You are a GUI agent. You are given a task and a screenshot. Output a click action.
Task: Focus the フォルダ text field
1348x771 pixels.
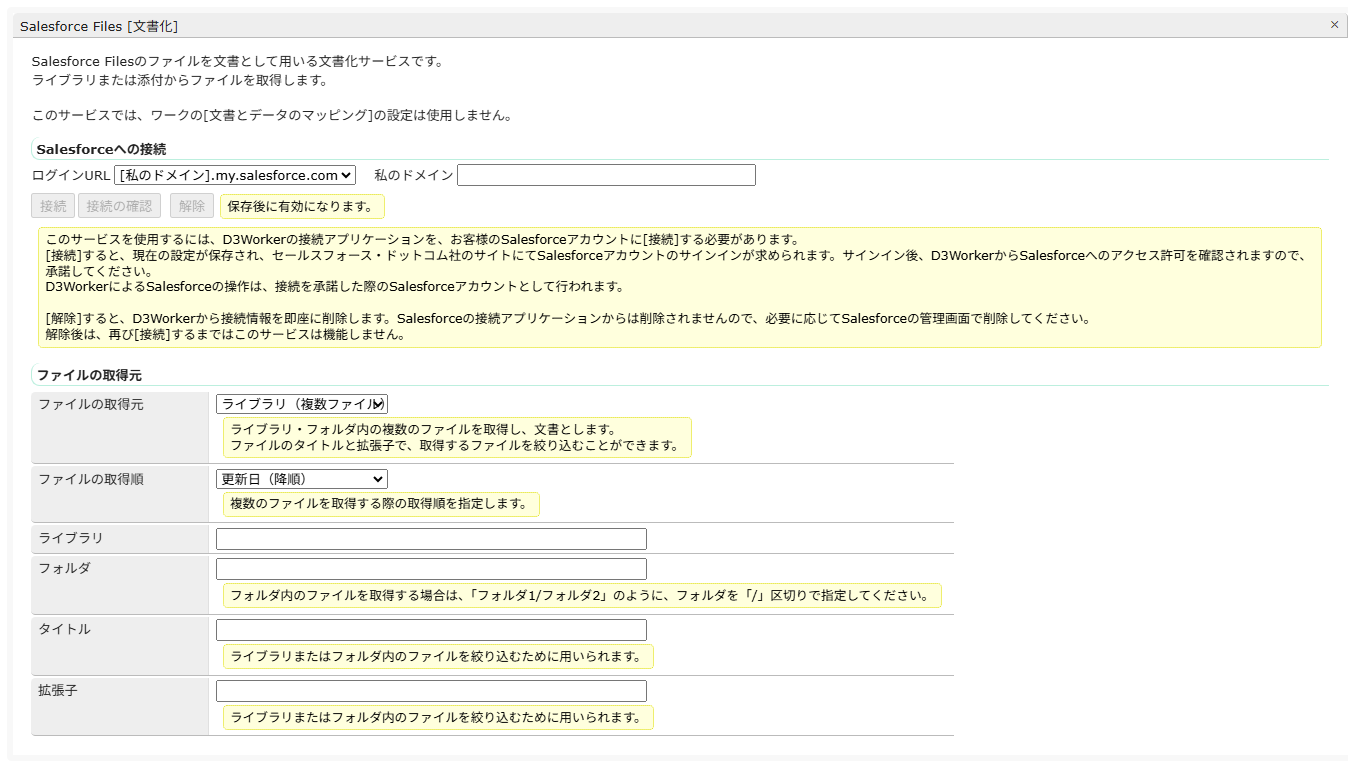(431, 569)
